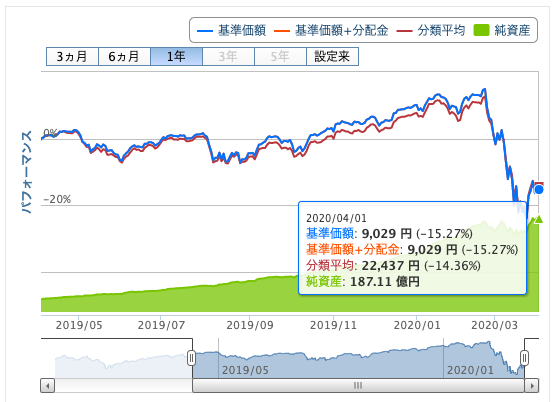Click the 基準価額 9,029 円 tooltip line

389,234
